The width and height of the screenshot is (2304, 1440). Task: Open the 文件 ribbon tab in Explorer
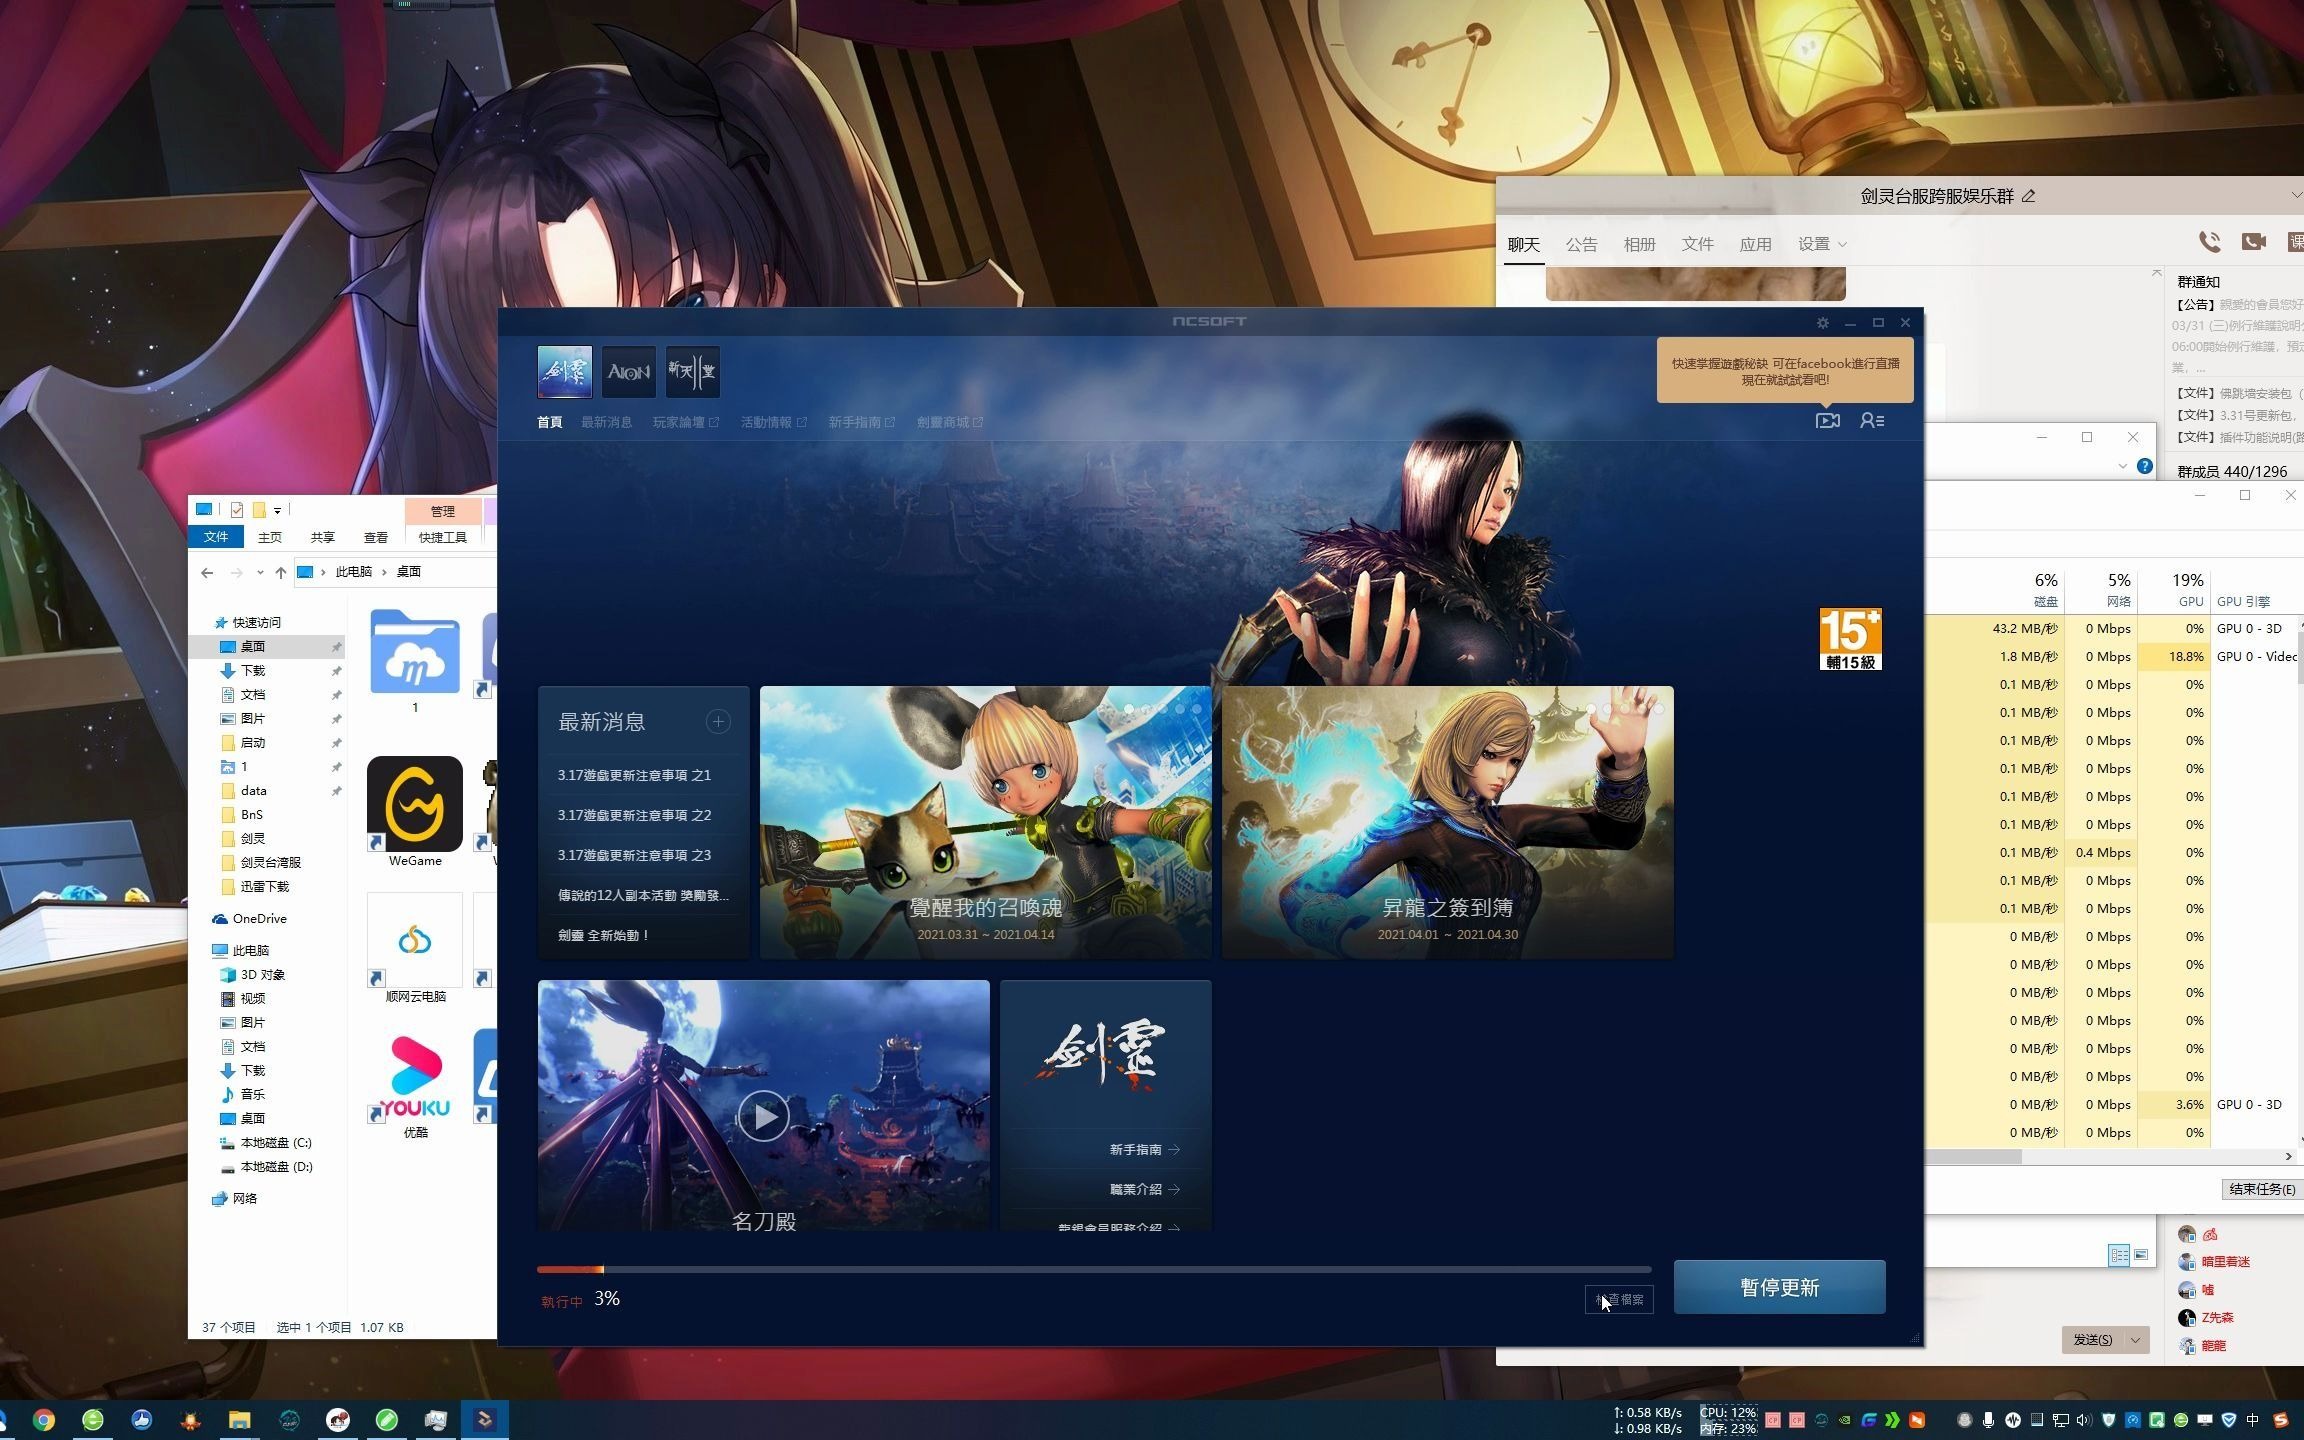(216, 537)
